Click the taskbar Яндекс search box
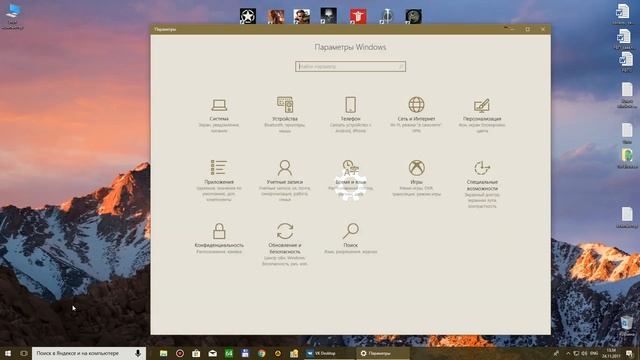The image size is (640, 360). (x=89, y=353)
